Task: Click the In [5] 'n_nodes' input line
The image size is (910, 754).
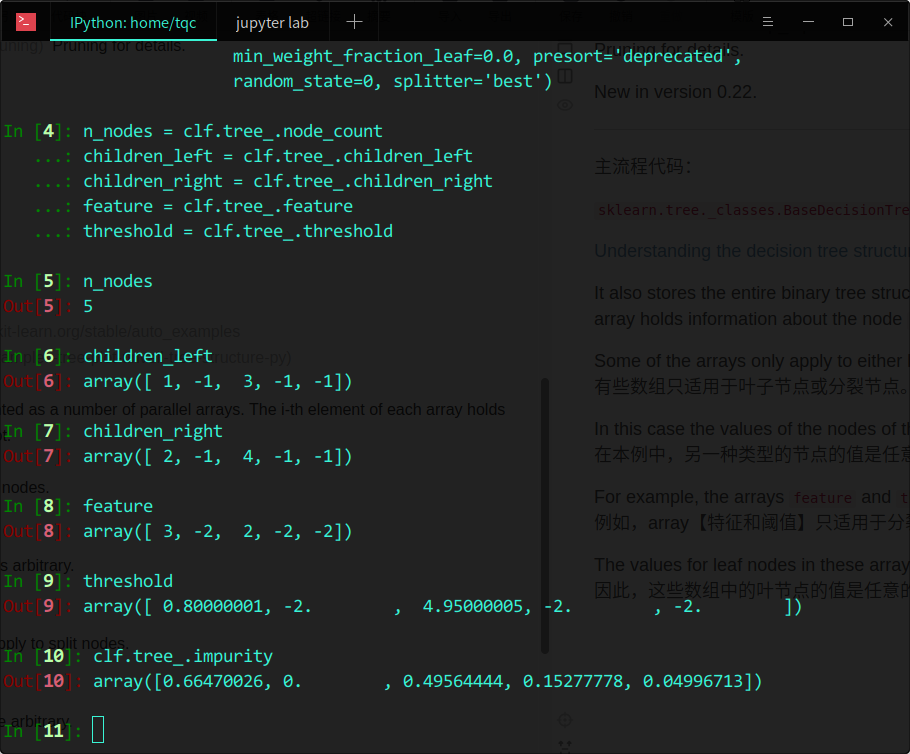Action: (x=118, y=282)
